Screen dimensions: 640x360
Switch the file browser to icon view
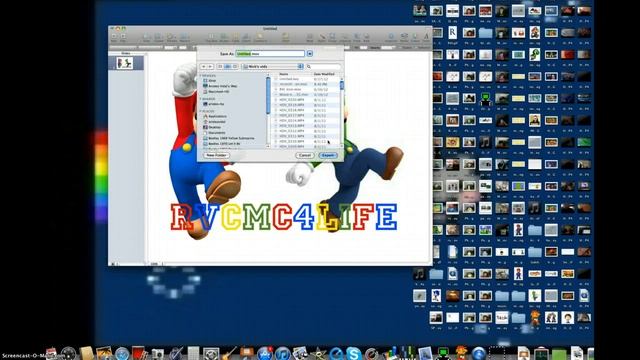point(220,66)
